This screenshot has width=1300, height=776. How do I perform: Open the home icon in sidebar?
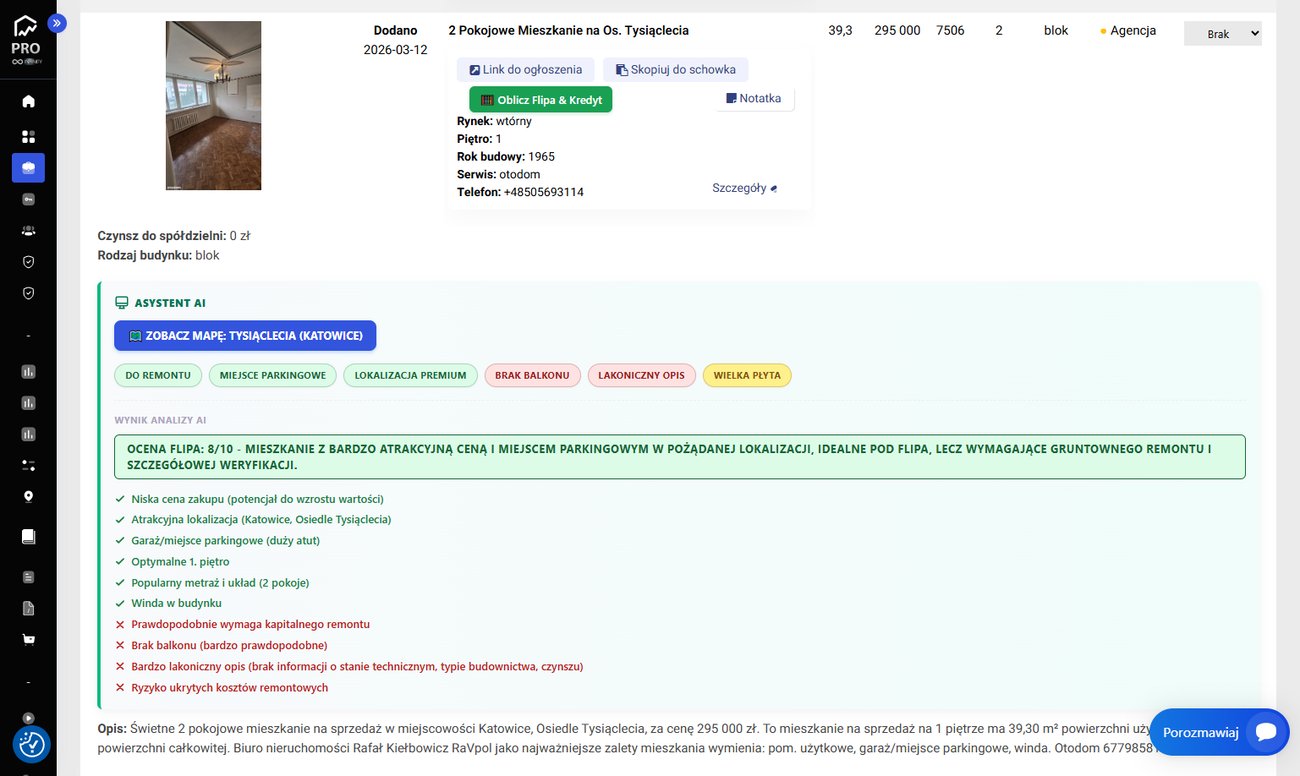[28, 101]
